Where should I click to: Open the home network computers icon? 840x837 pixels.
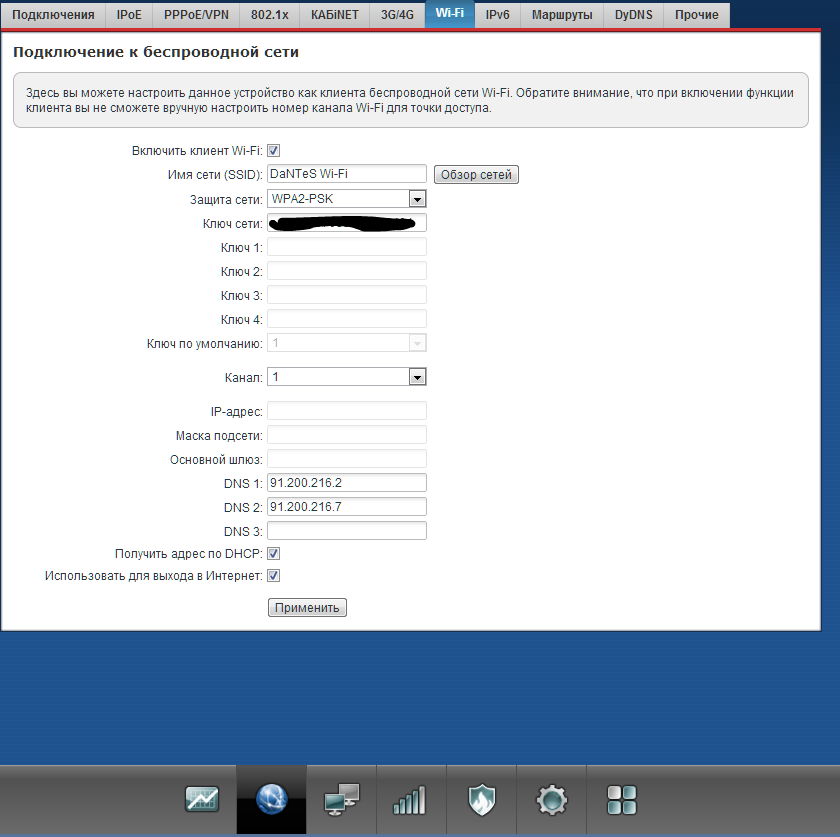pyautogui.click(x=341, y=799)
